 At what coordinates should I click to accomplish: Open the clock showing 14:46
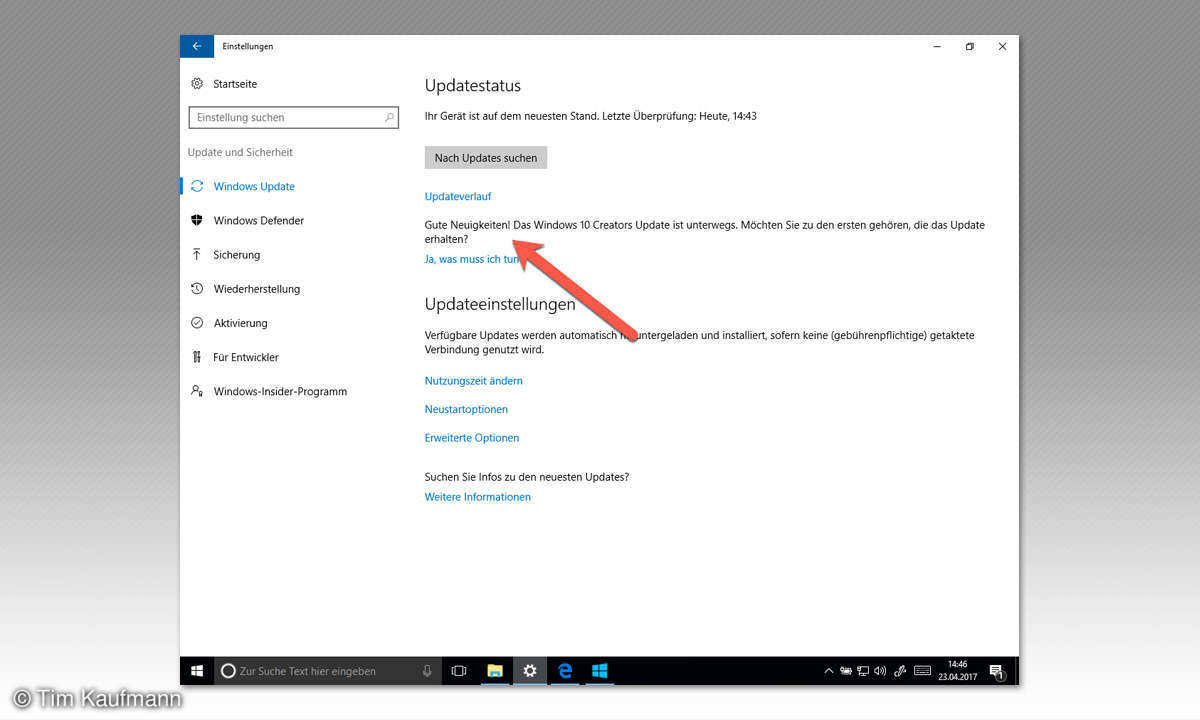[958, 670]
